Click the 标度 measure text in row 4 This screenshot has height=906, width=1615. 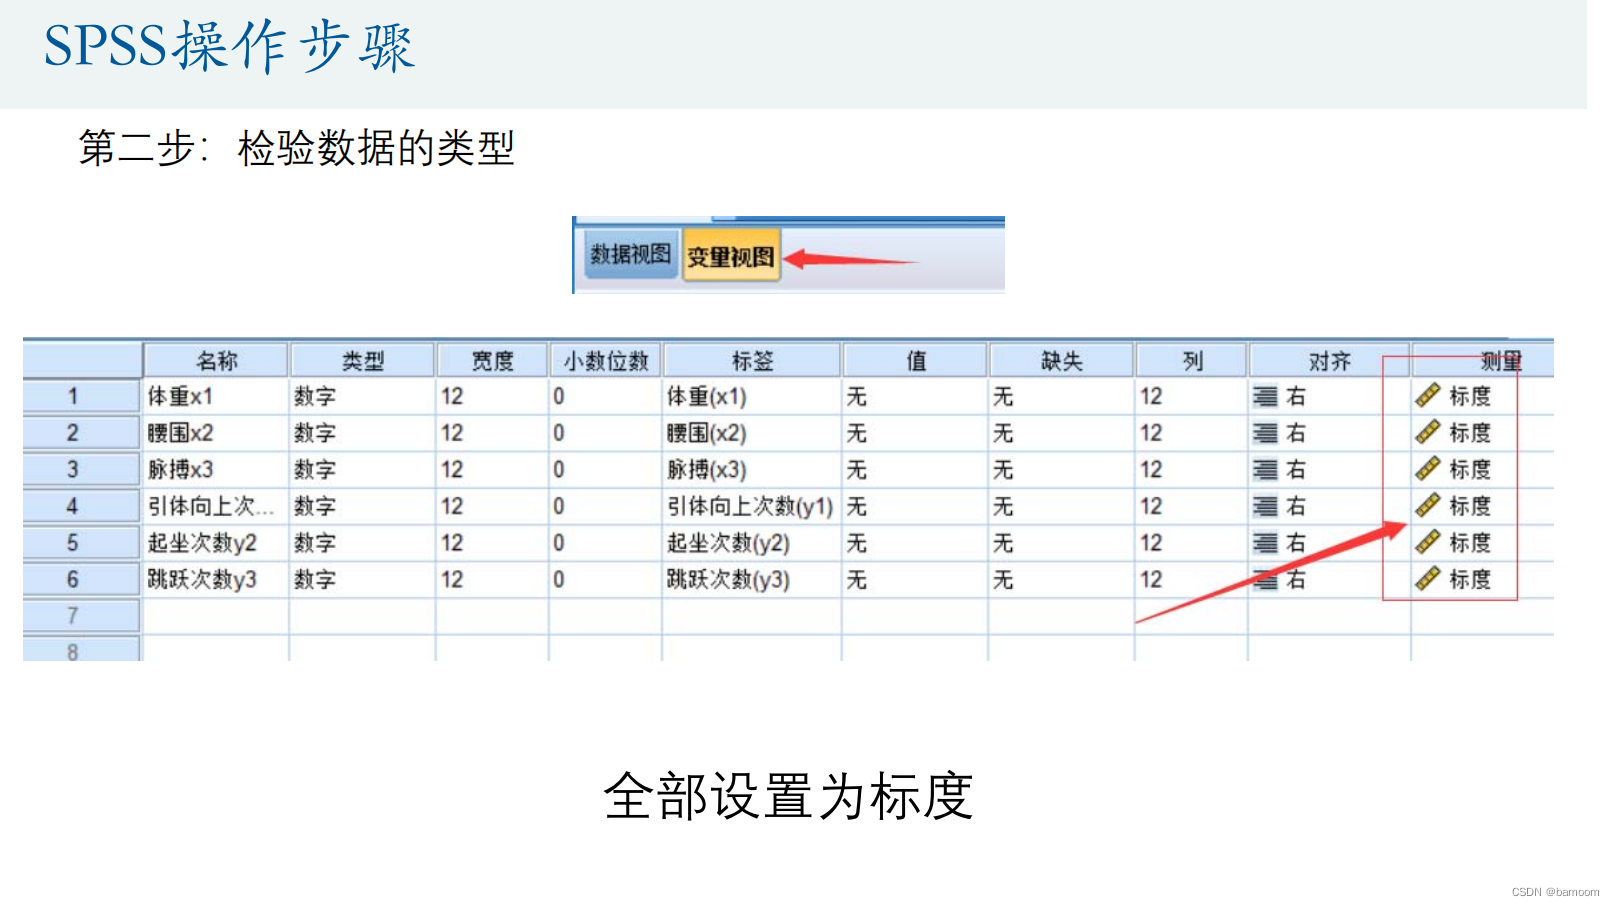pyautogui.click(x=1470, y=506)
